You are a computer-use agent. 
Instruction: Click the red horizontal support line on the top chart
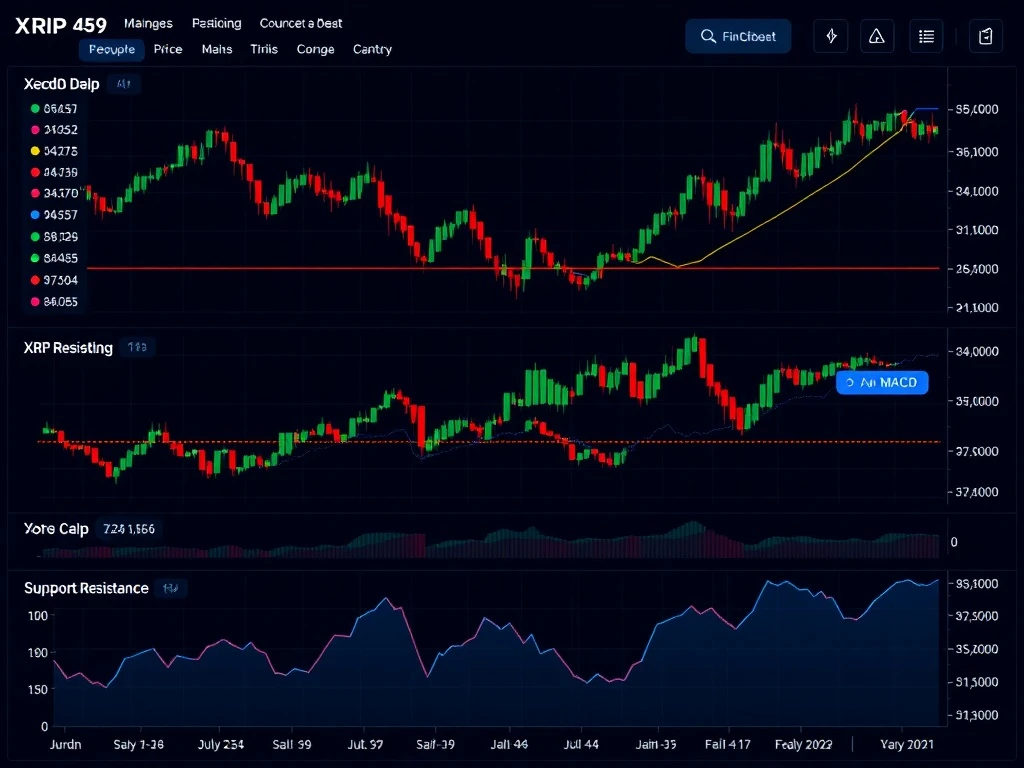(x=300, y=268)
